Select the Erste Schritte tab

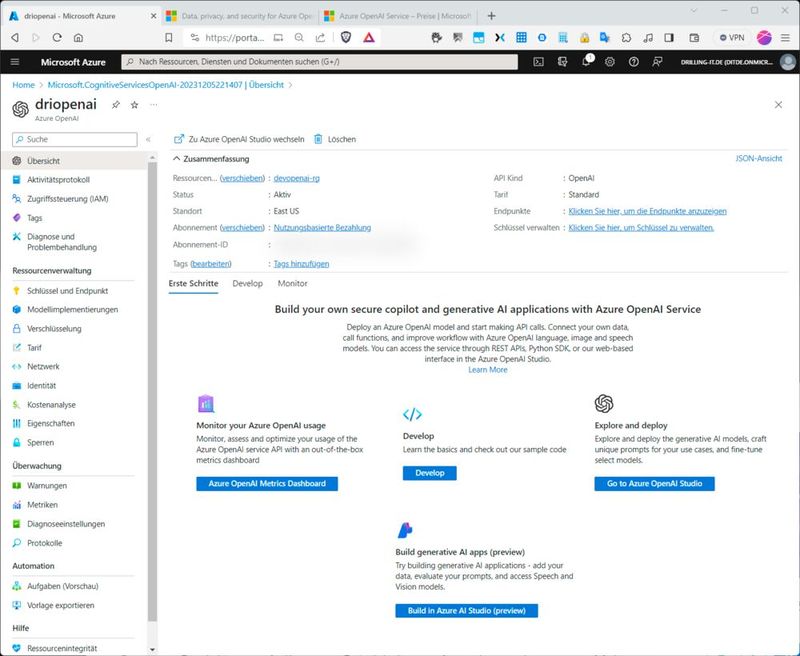coord(193,283)
